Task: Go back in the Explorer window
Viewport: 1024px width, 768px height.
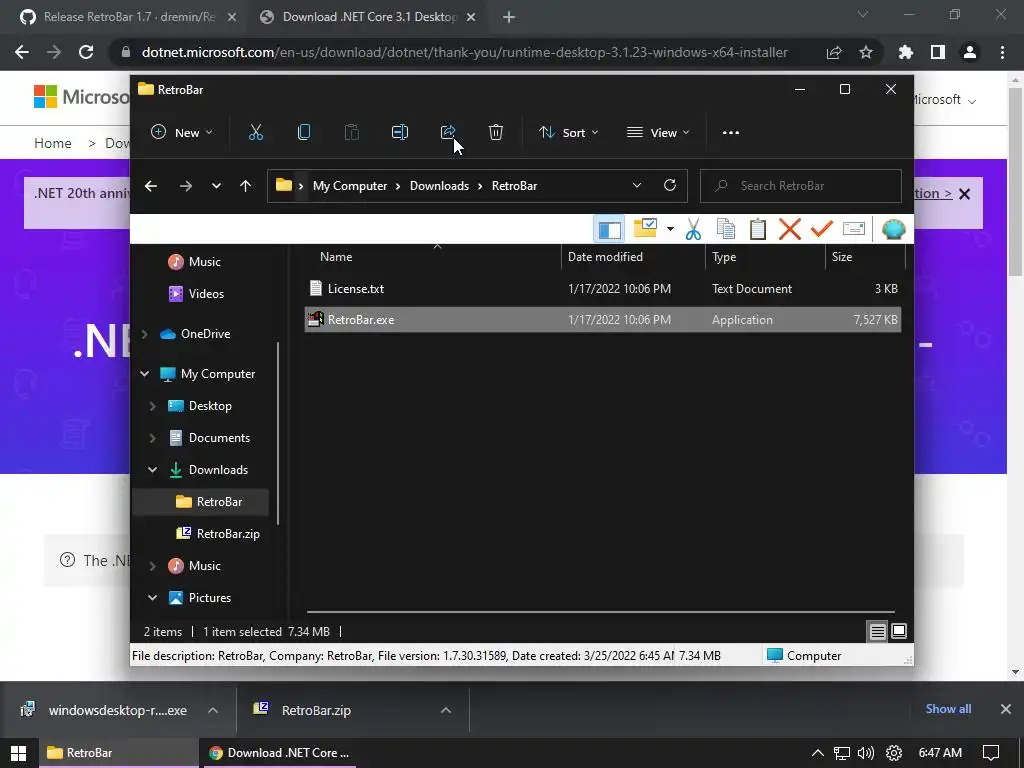Action: [151, 186]
